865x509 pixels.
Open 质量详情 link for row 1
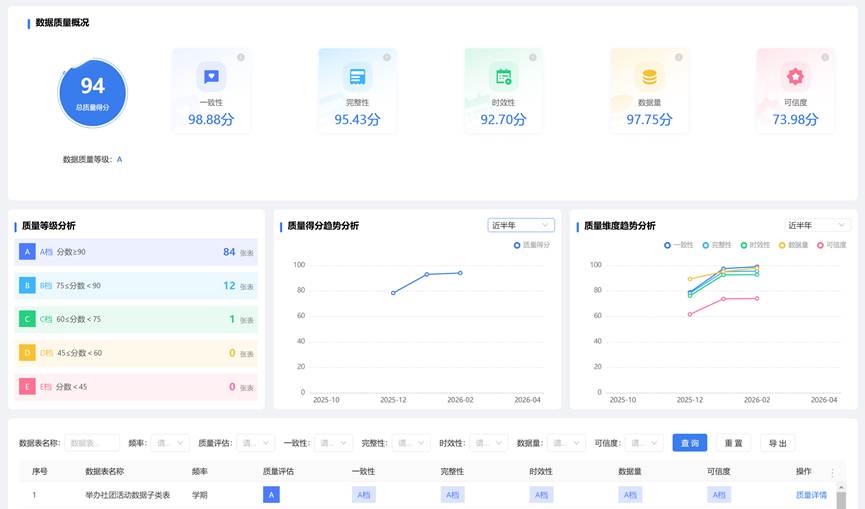pyautogui.click(x=811, y=495)
